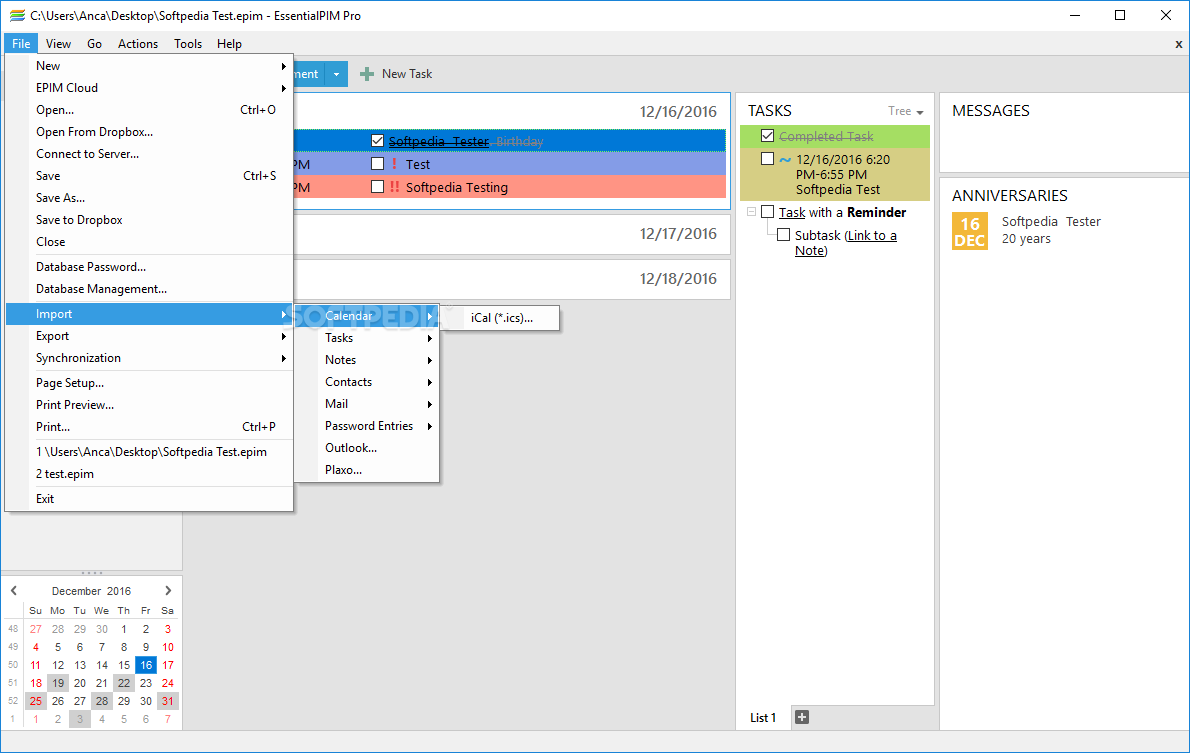Click the 12/17/2016 day header

pyautogui.click(x=678, y=234)
